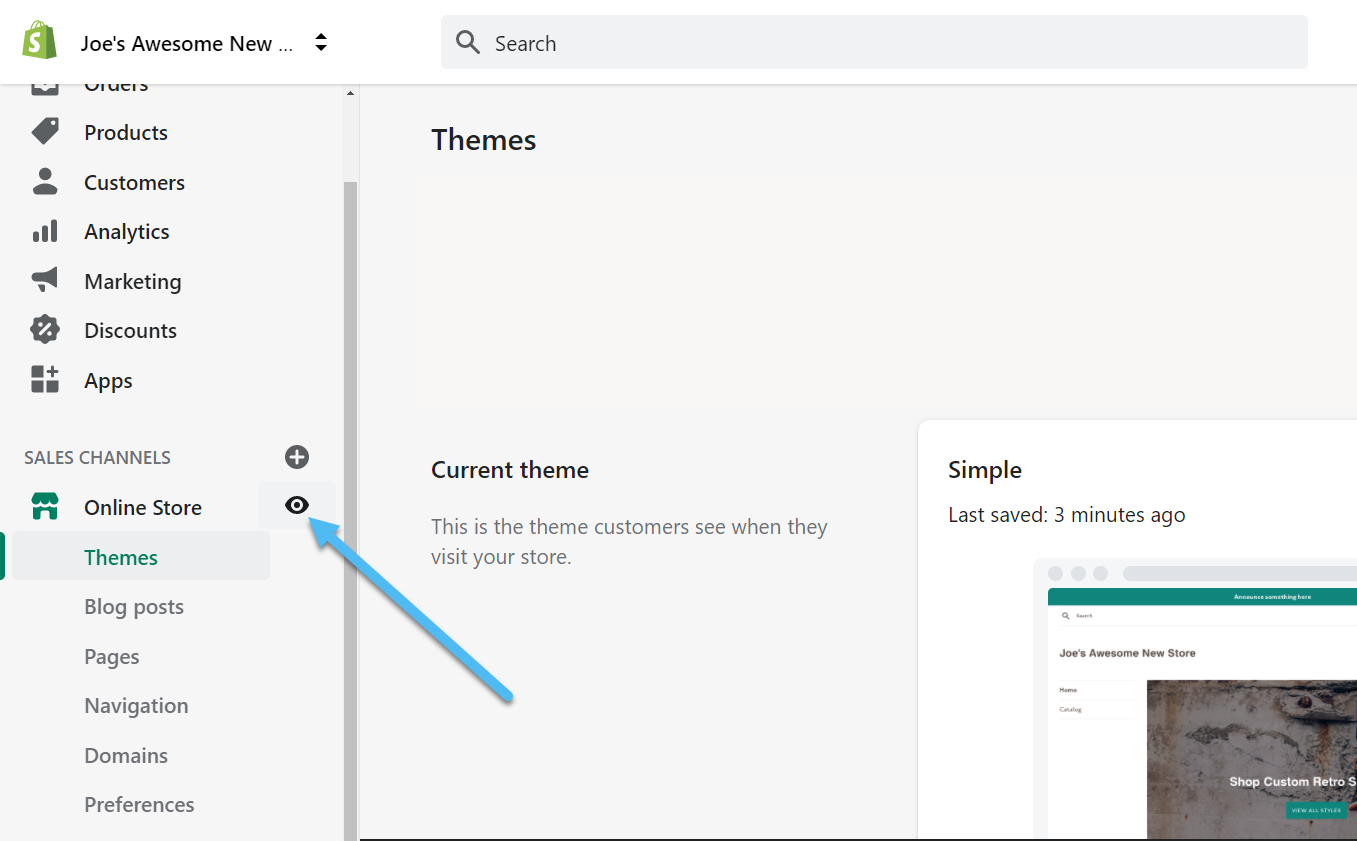Click the Customers person icon
Screen dimensions: 1357x841
[45, 182]
